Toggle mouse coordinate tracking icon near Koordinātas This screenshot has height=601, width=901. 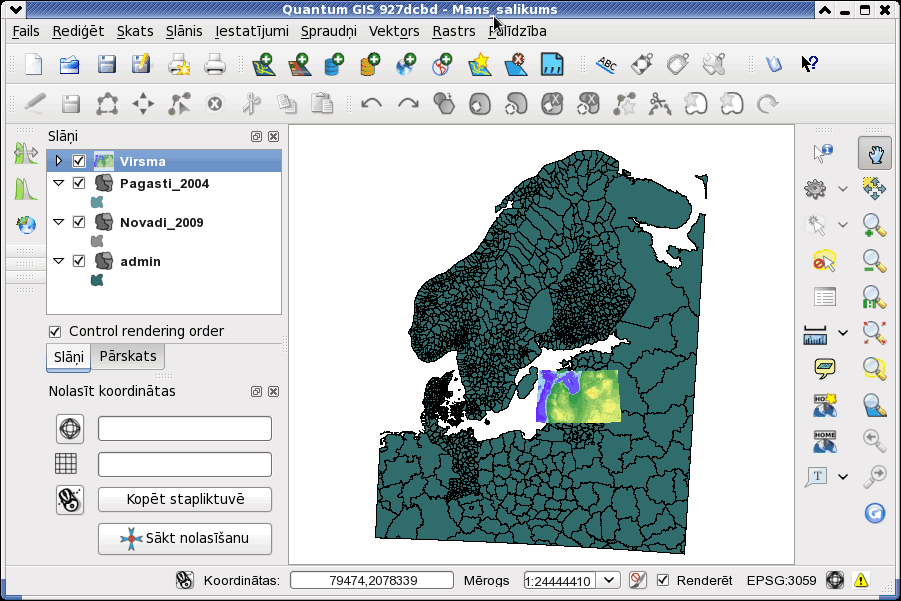[184, 580]
